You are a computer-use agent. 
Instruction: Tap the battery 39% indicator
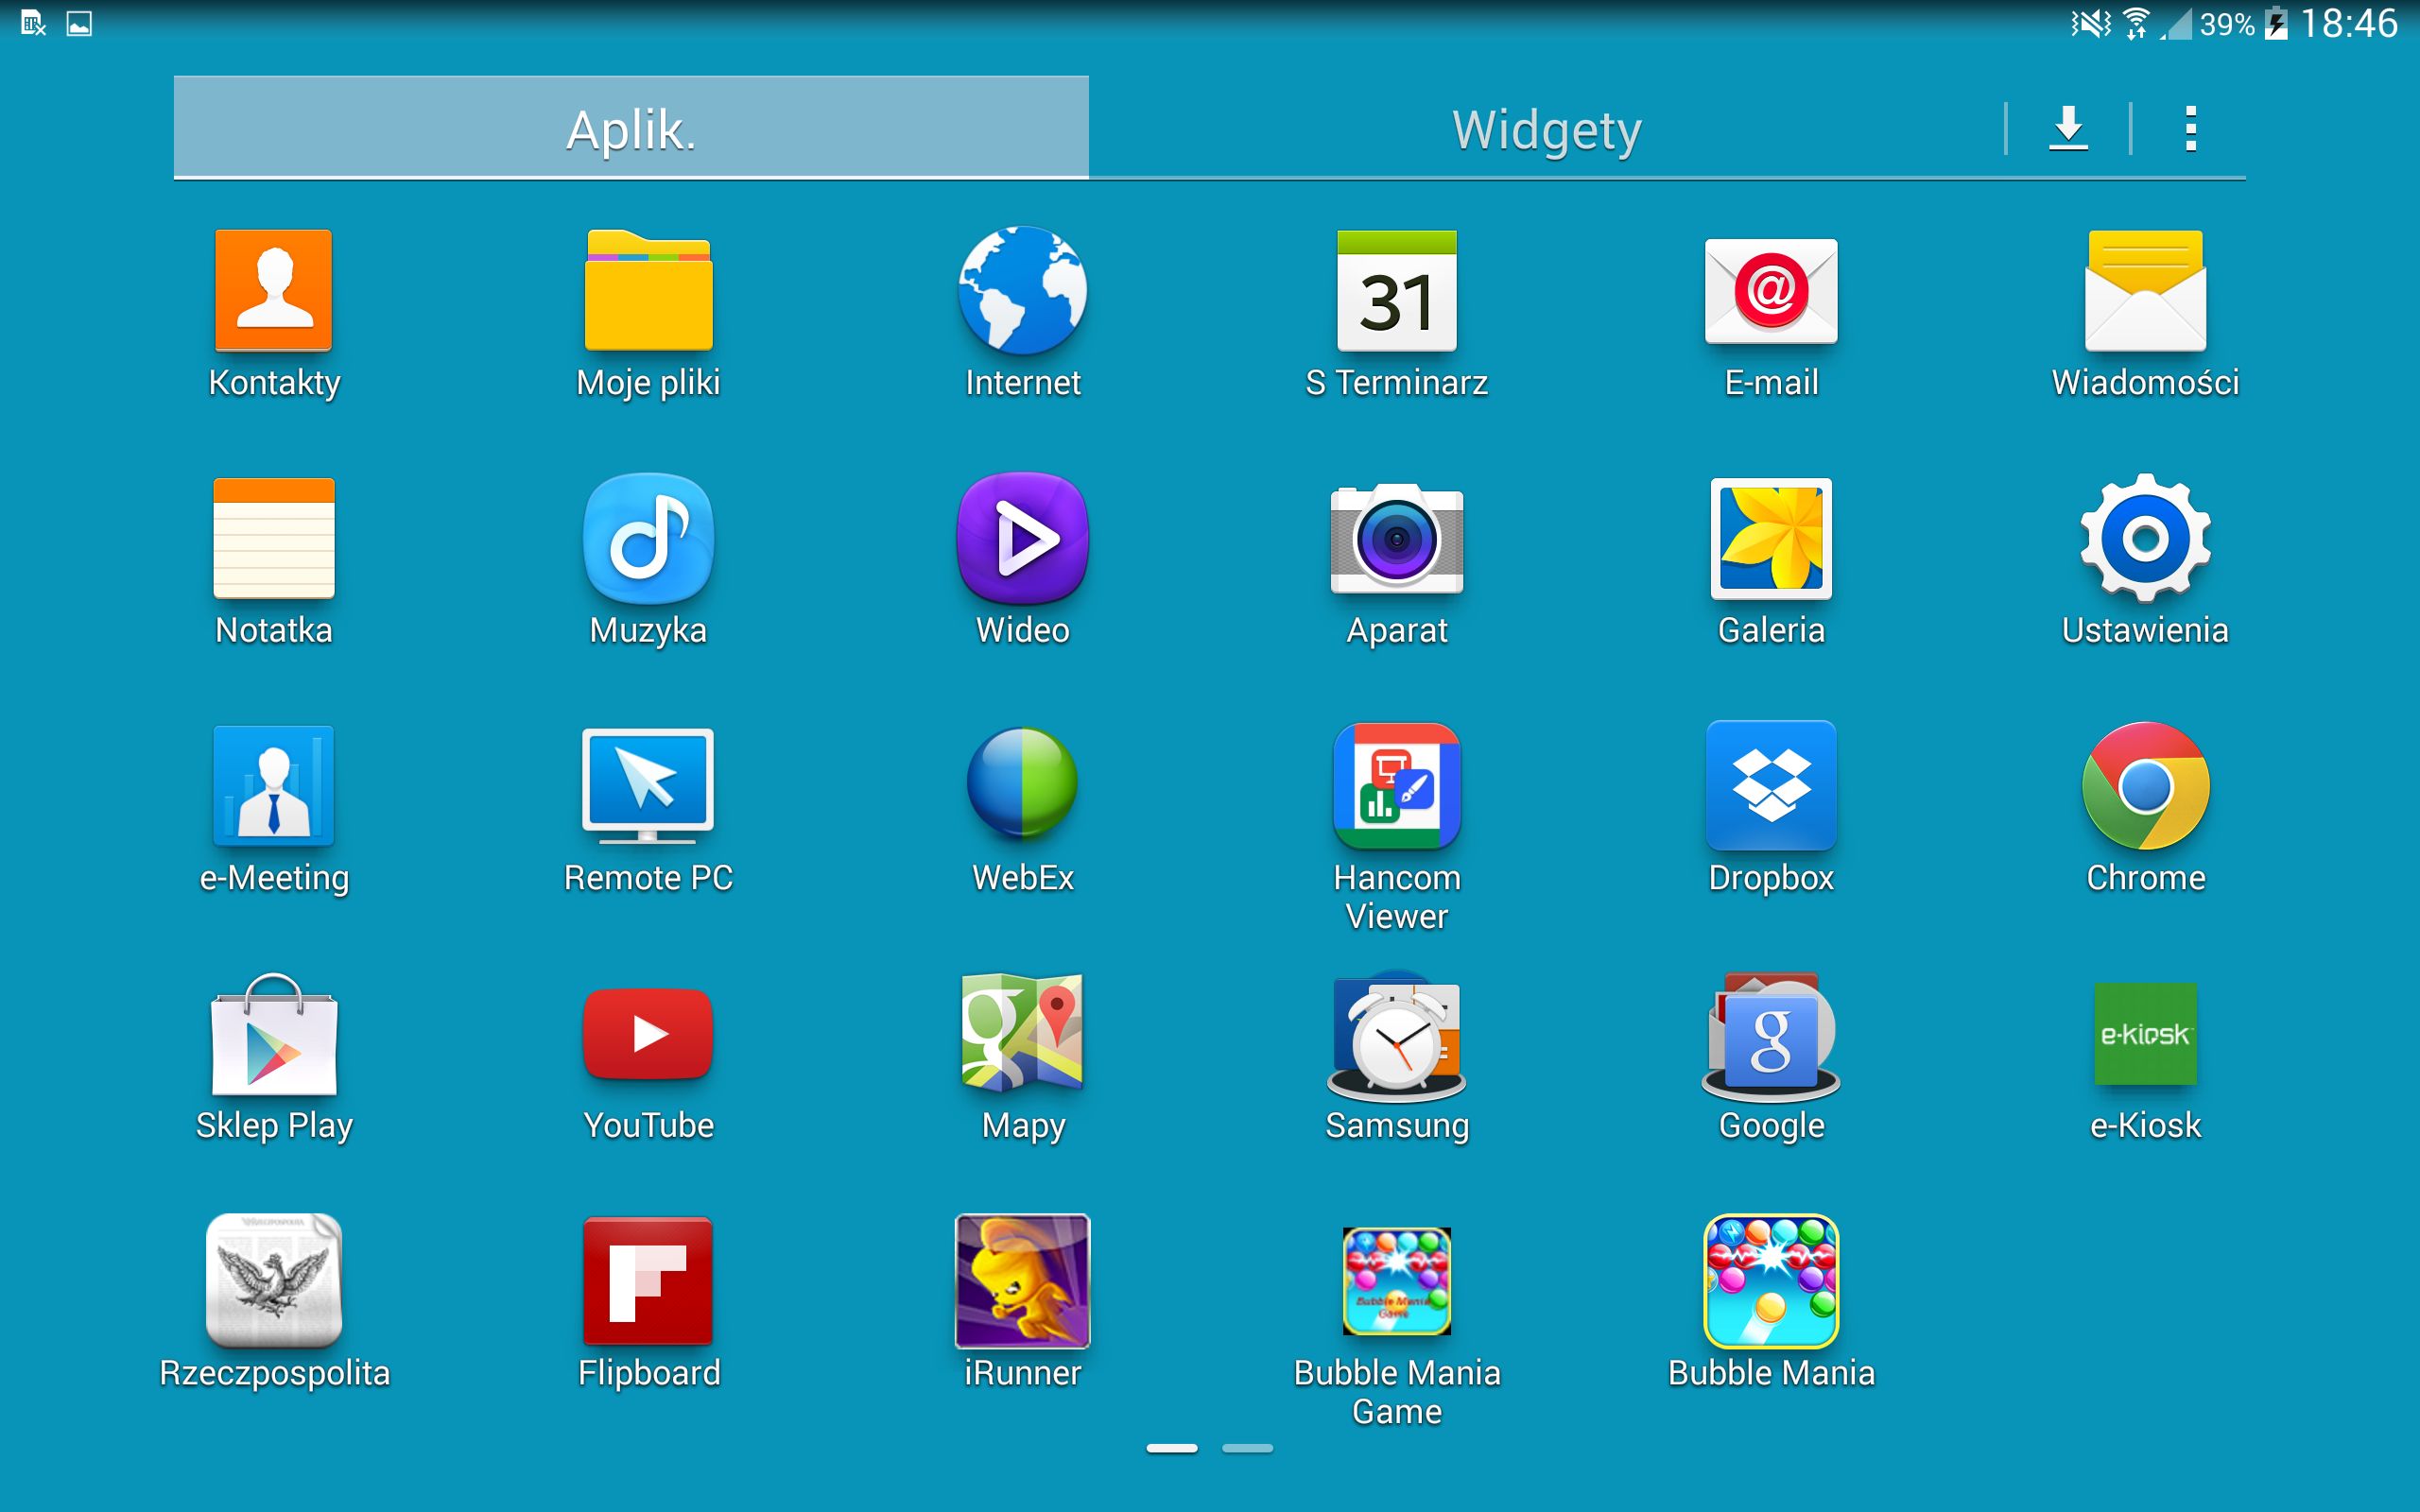pos(2243,23)
